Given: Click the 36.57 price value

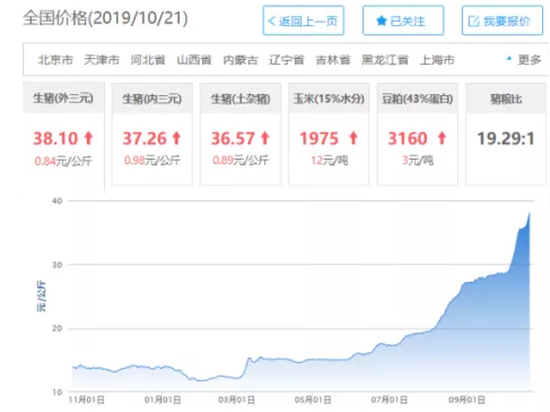Looking at the screenshot, I should click(x=233, y=138).
